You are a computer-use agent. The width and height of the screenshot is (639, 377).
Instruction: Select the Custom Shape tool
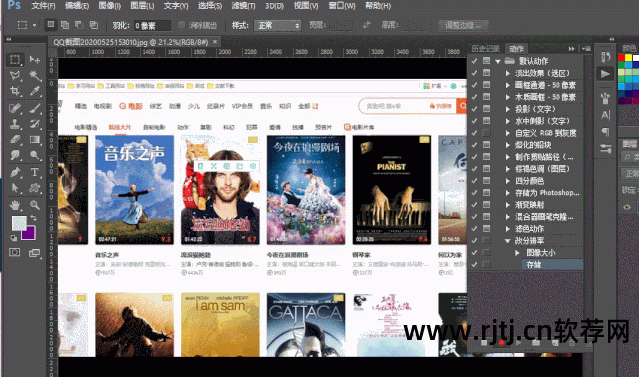[x=35, y=188]
